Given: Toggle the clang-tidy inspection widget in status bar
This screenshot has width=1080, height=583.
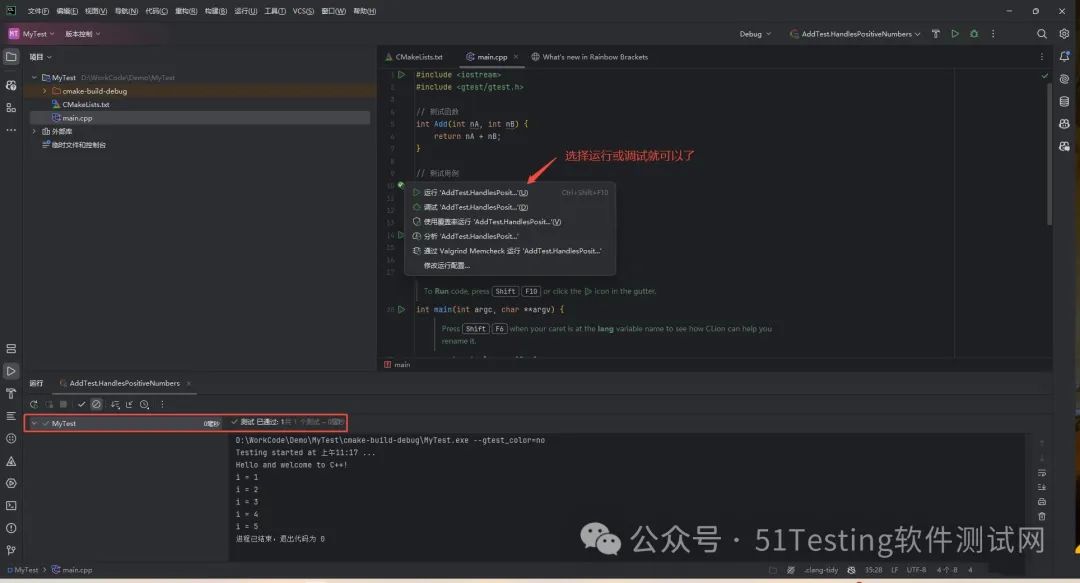Looking at the screenshot, I should pyautogui.click(x=822, y=569).
